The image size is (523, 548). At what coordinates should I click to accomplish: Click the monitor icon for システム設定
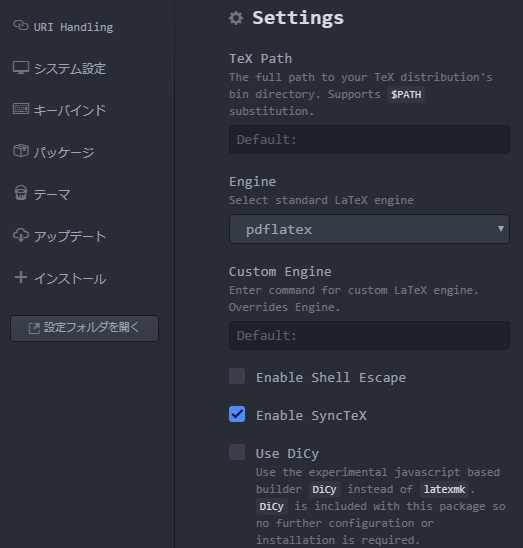pos(21,67)
